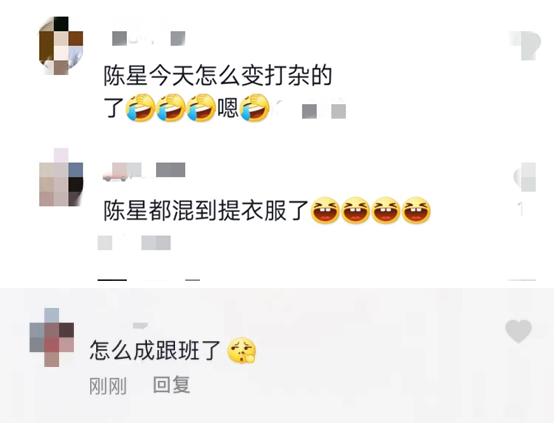This screenshot has height=426, width=557.
Task: Click the first tears-of-joy emoji after "了"
Action: pos(140,108)
